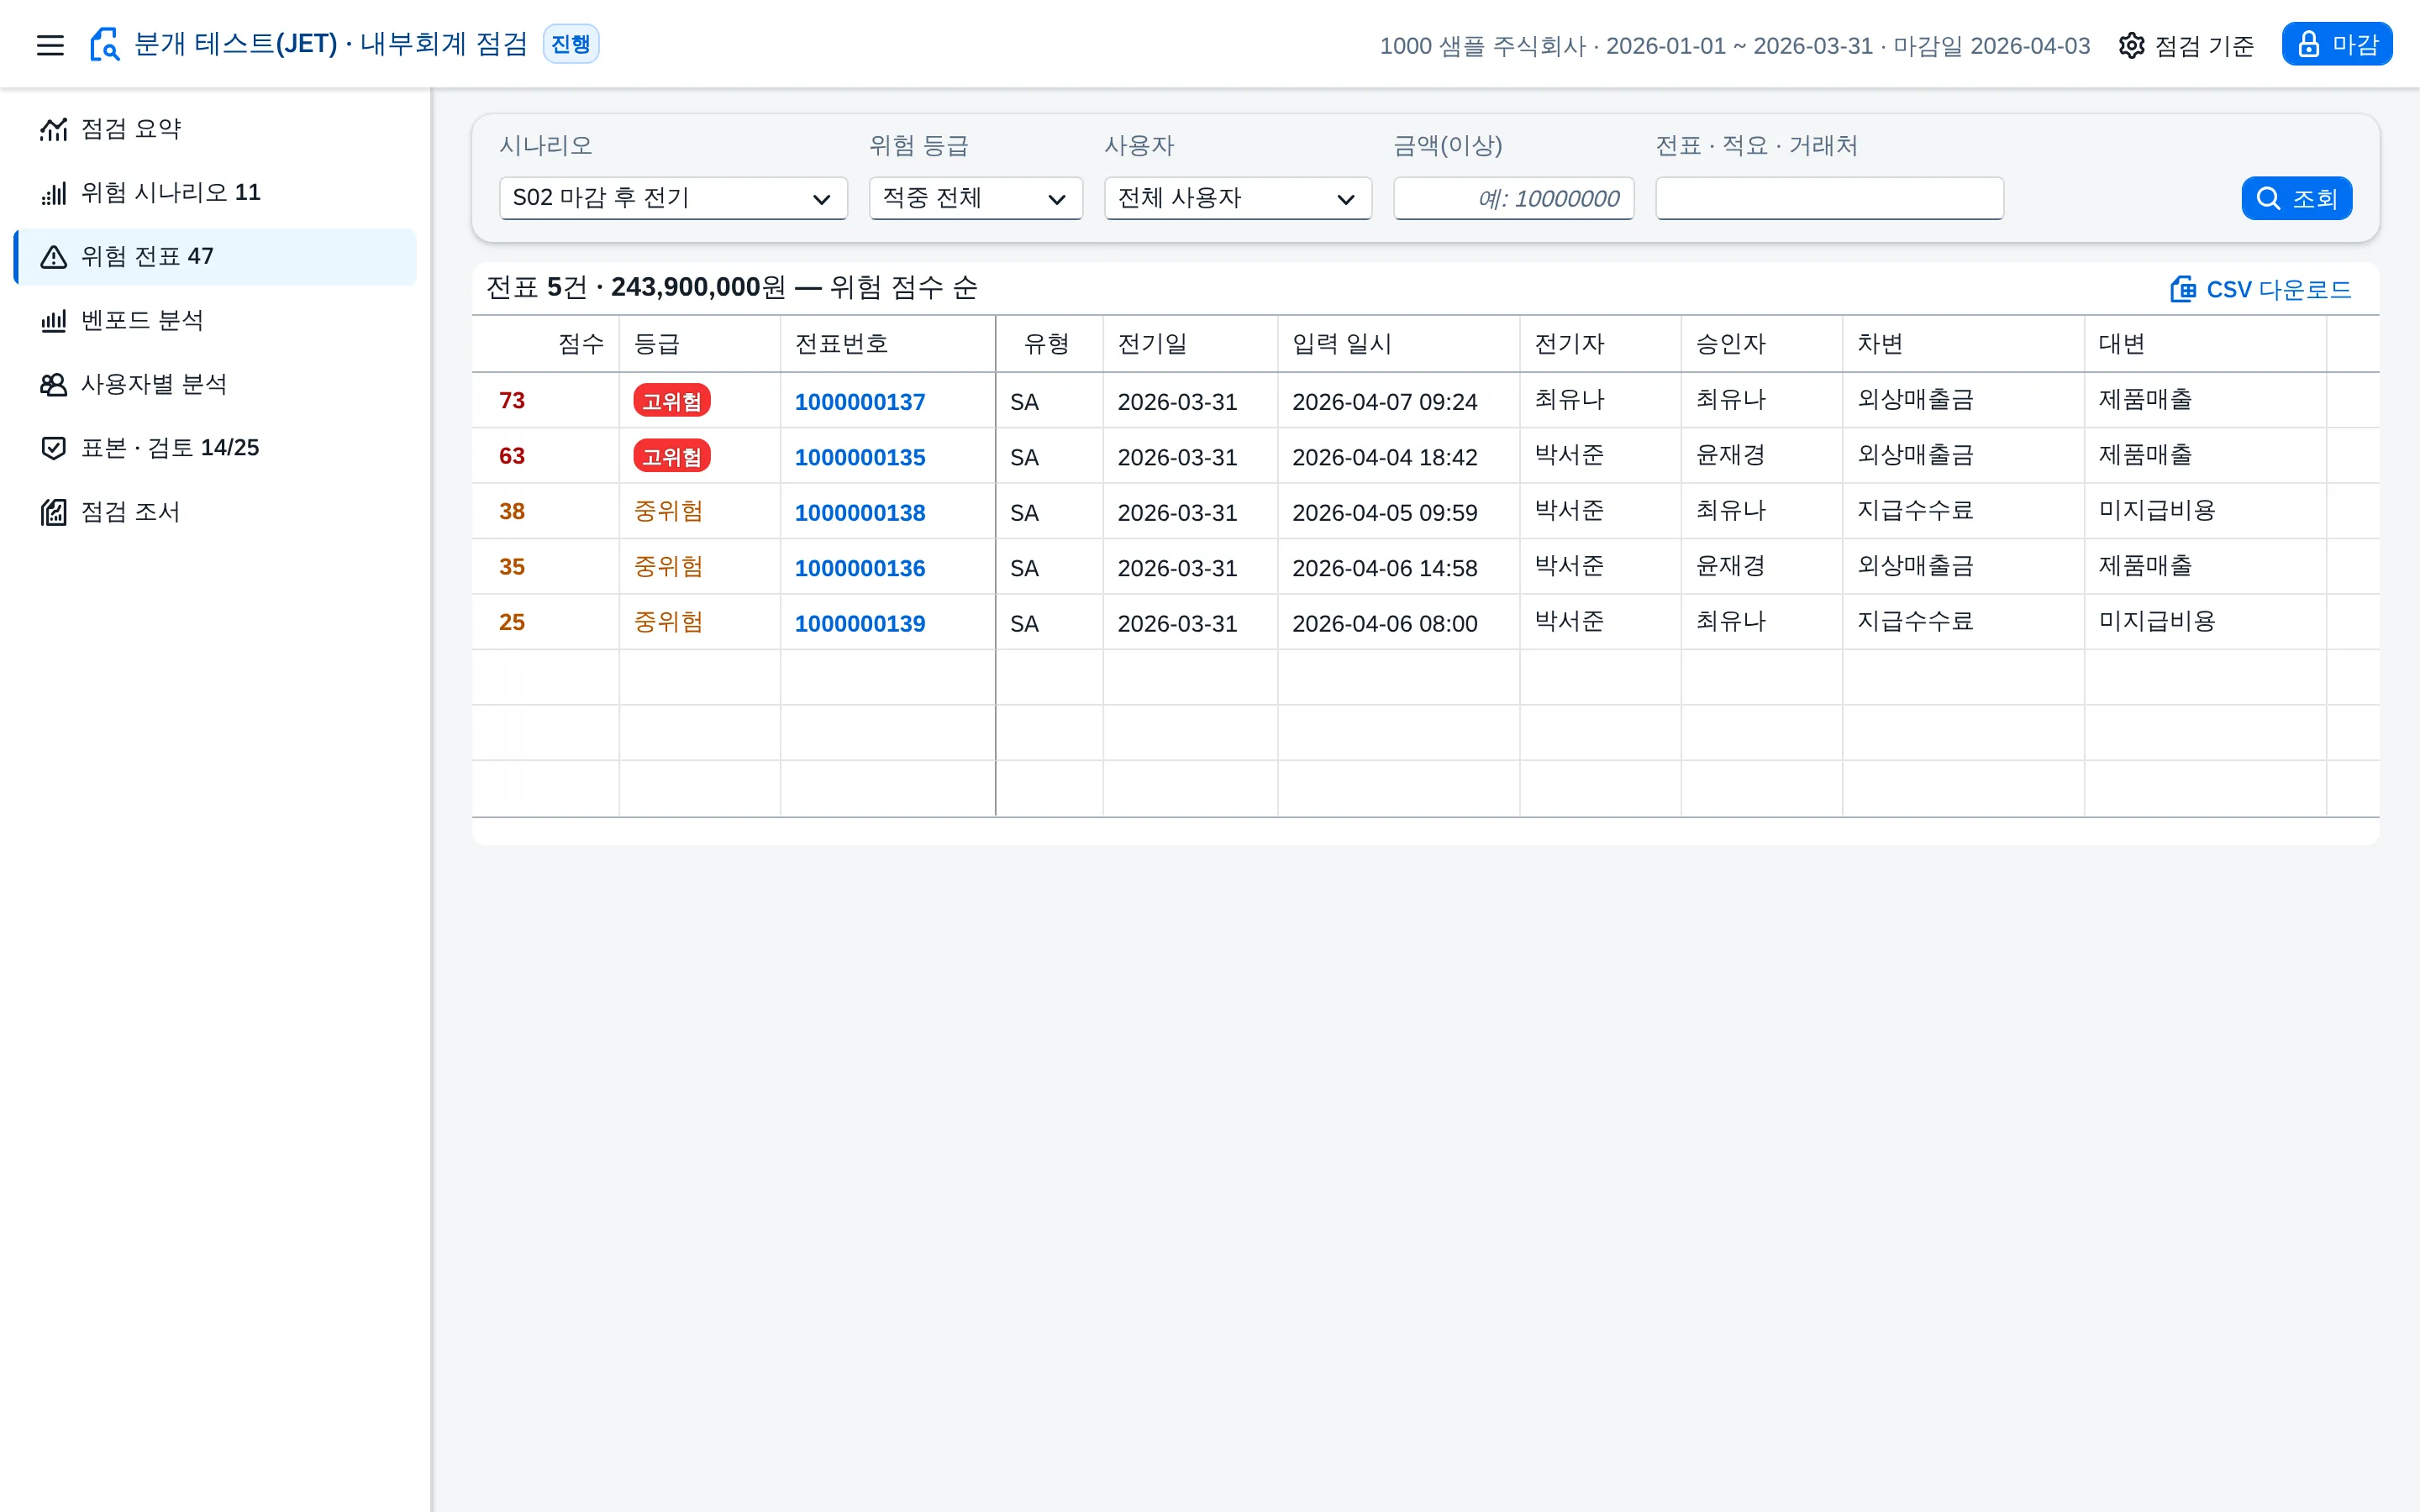
Task: Focus the 전표 · 적요 · 거래처 search field
Action: [x=1829, y=198]
